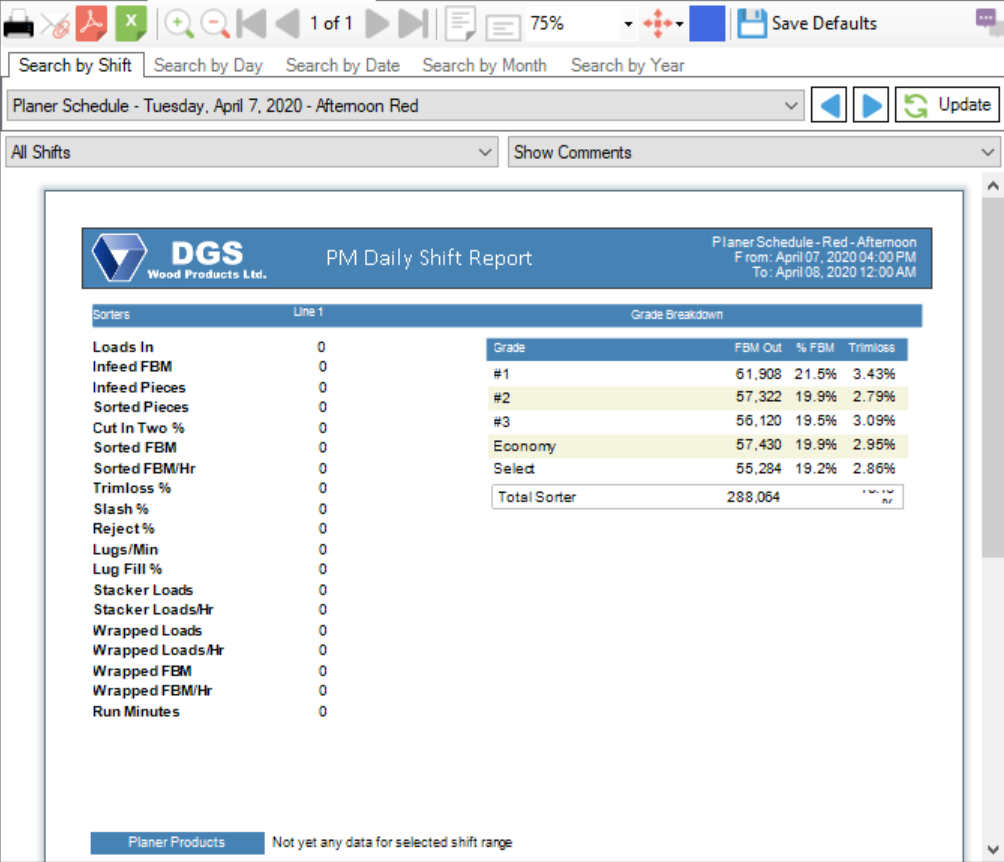
Task: Open the zoom percentage dropdown
Action: (x=628, y=23)
